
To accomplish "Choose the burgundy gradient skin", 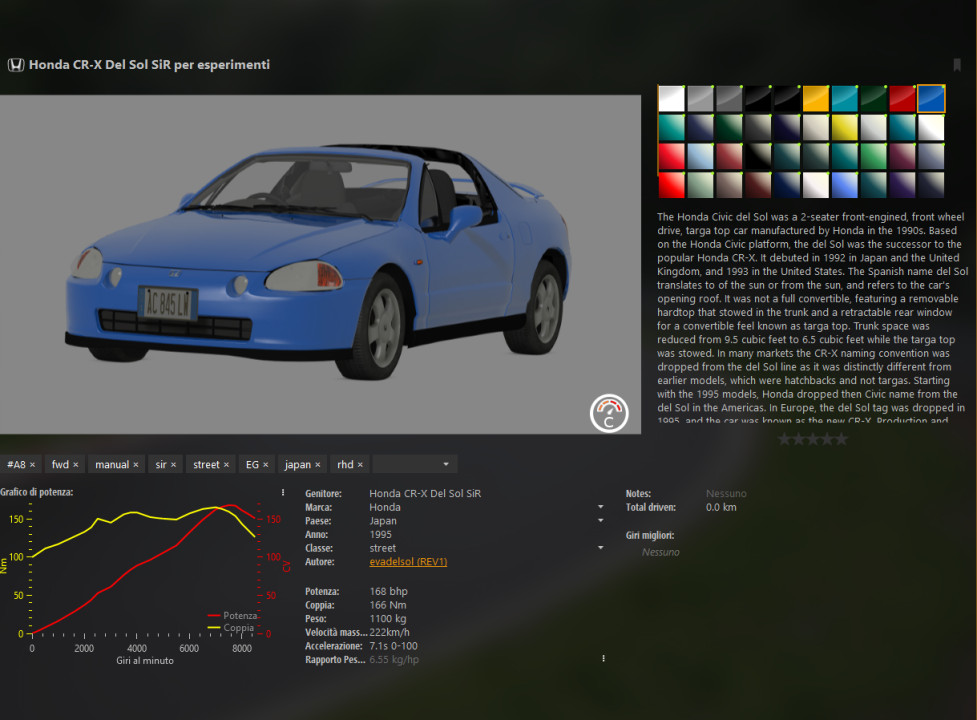I will [x=902, y=156].
